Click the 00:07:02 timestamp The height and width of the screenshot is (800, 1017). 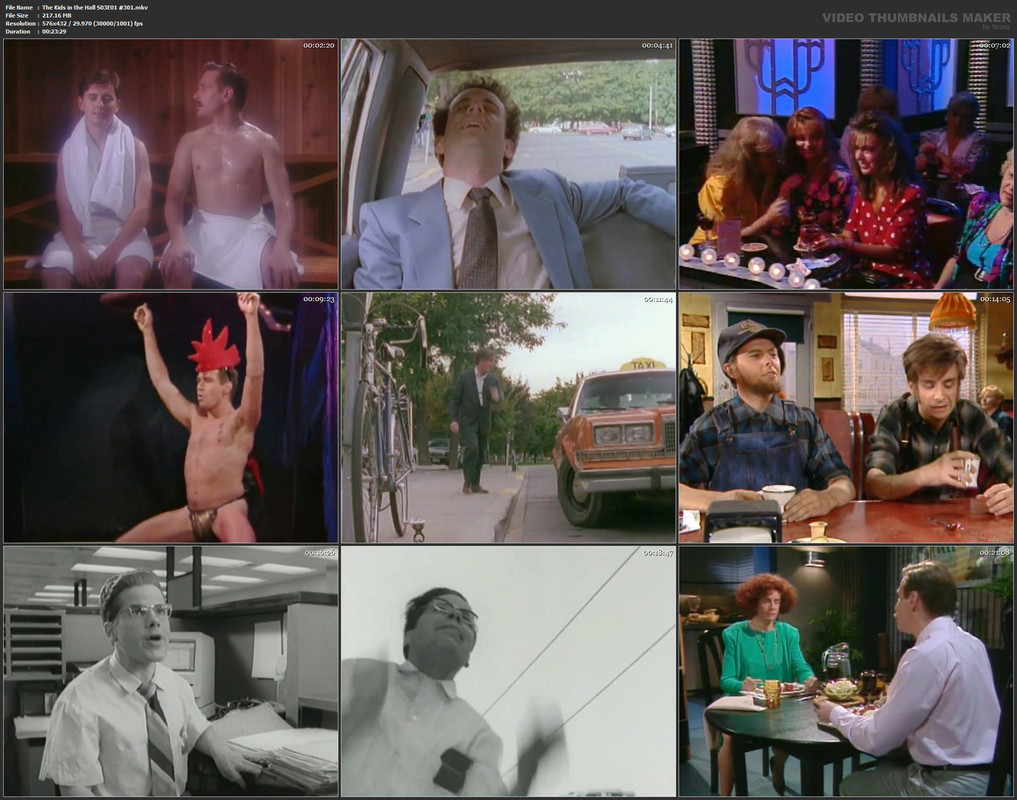coord(994,45)
